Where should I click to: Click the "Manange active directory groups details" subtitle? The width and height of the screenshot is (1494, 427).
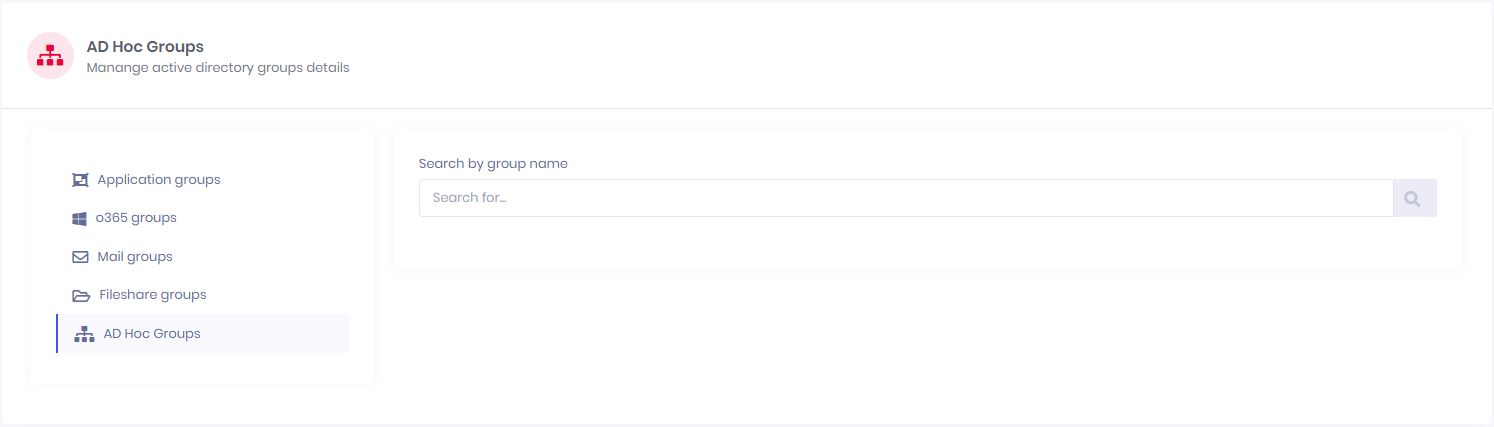[x=218, y=68]
